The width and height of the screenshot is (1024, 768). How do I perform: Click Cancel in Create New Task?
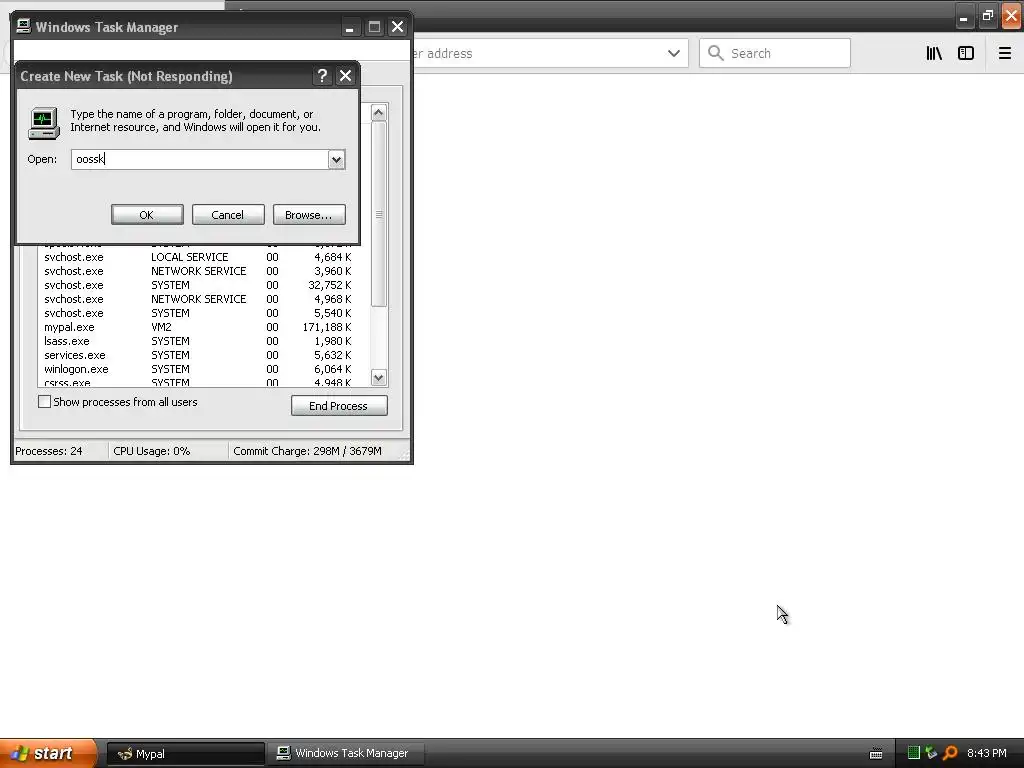pos(228,215)
